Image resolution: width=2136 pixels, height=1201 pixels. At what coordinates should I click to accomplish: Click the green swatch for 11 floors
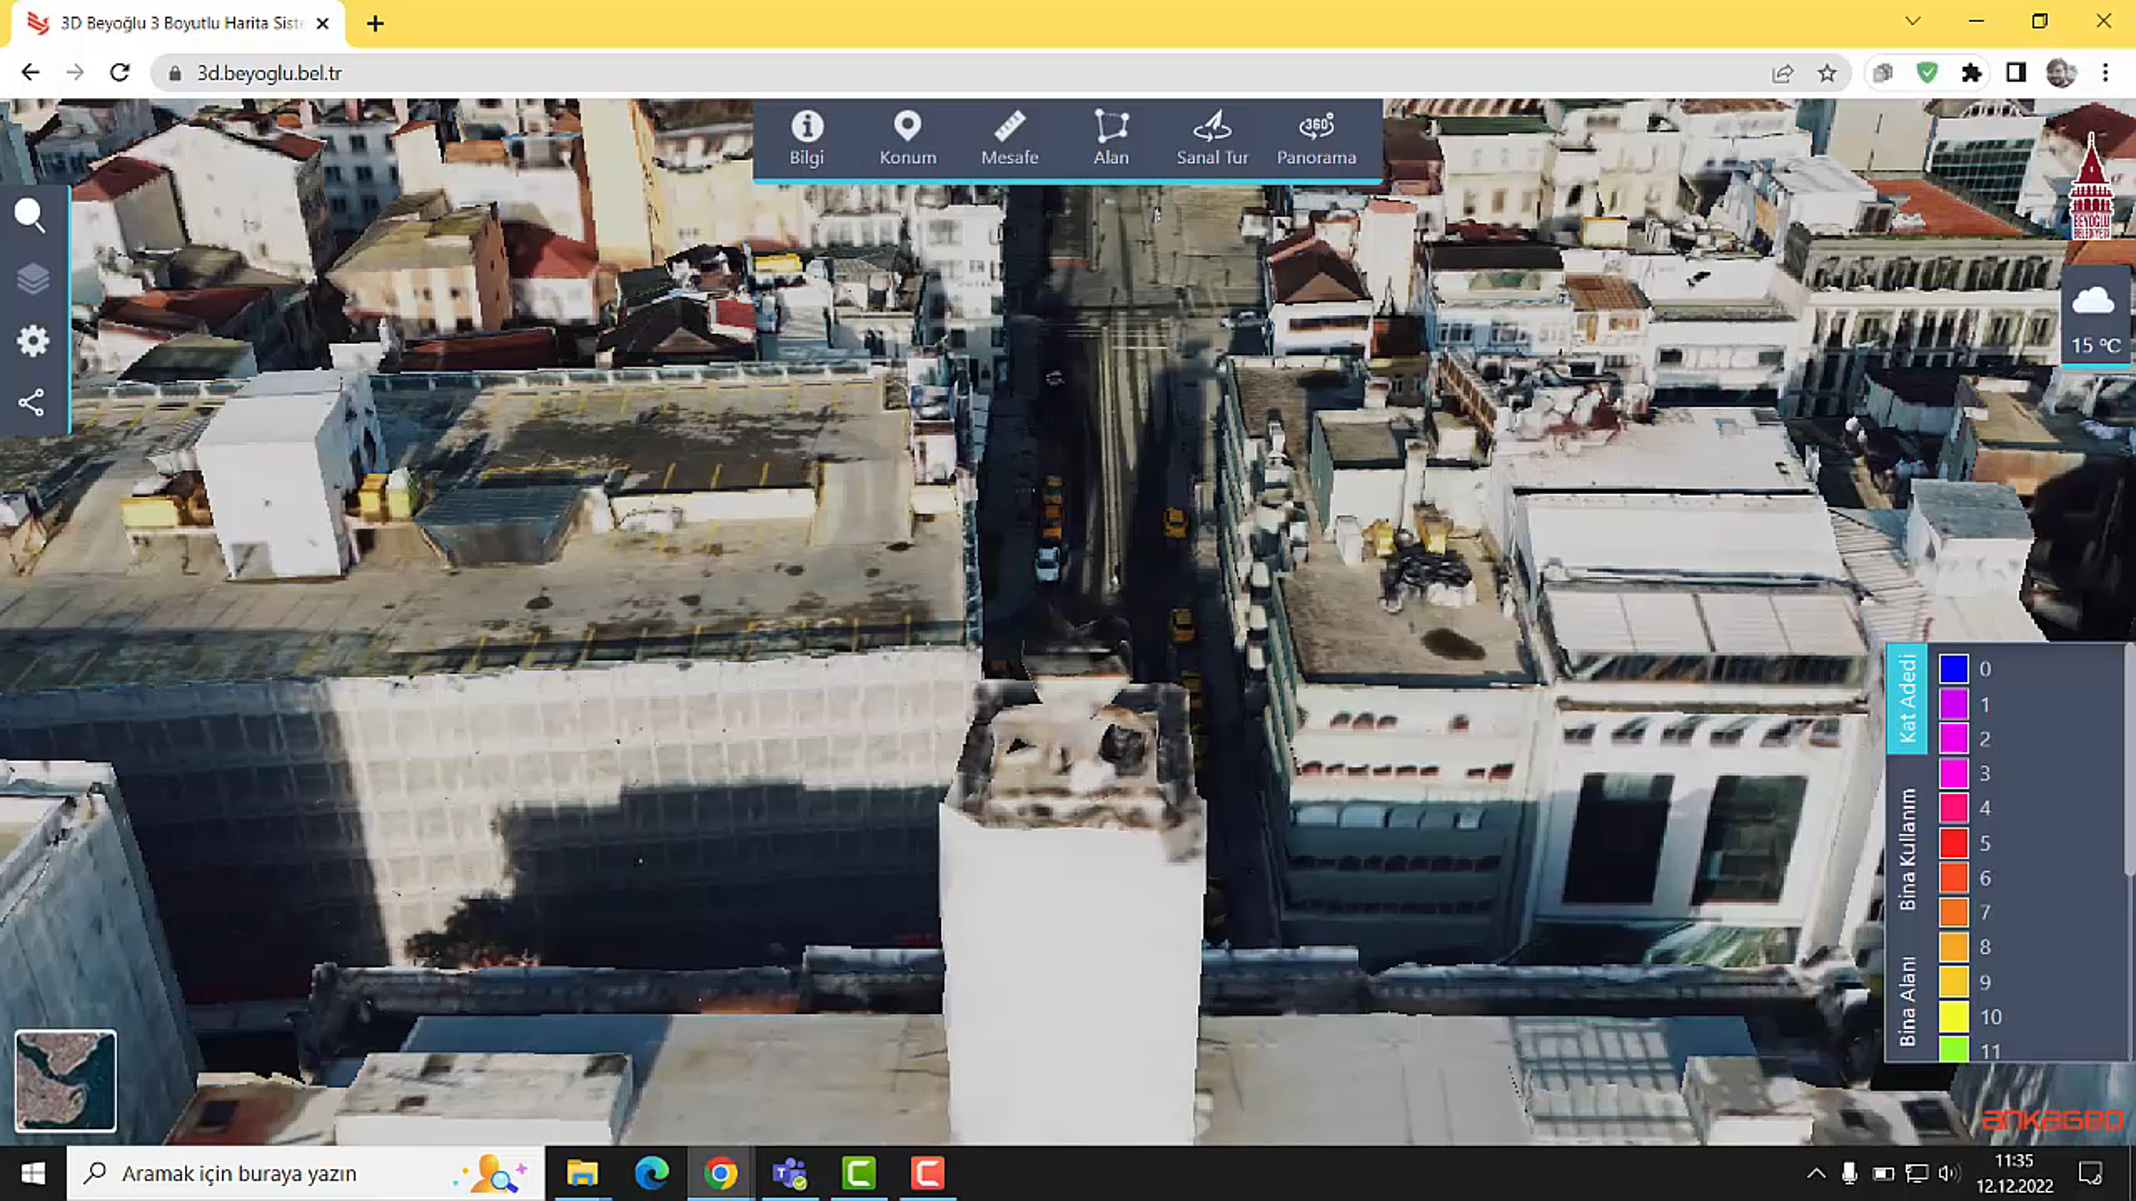[x=1953, y=1049]
